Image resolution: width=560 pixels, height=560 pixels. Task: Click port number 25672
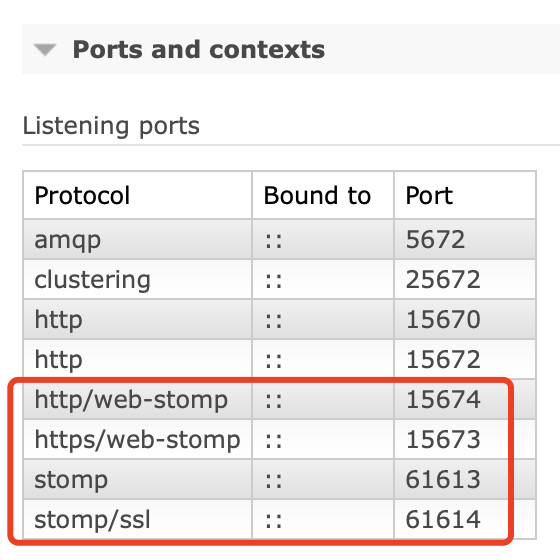pyautogui.click(x=443, y=279)
